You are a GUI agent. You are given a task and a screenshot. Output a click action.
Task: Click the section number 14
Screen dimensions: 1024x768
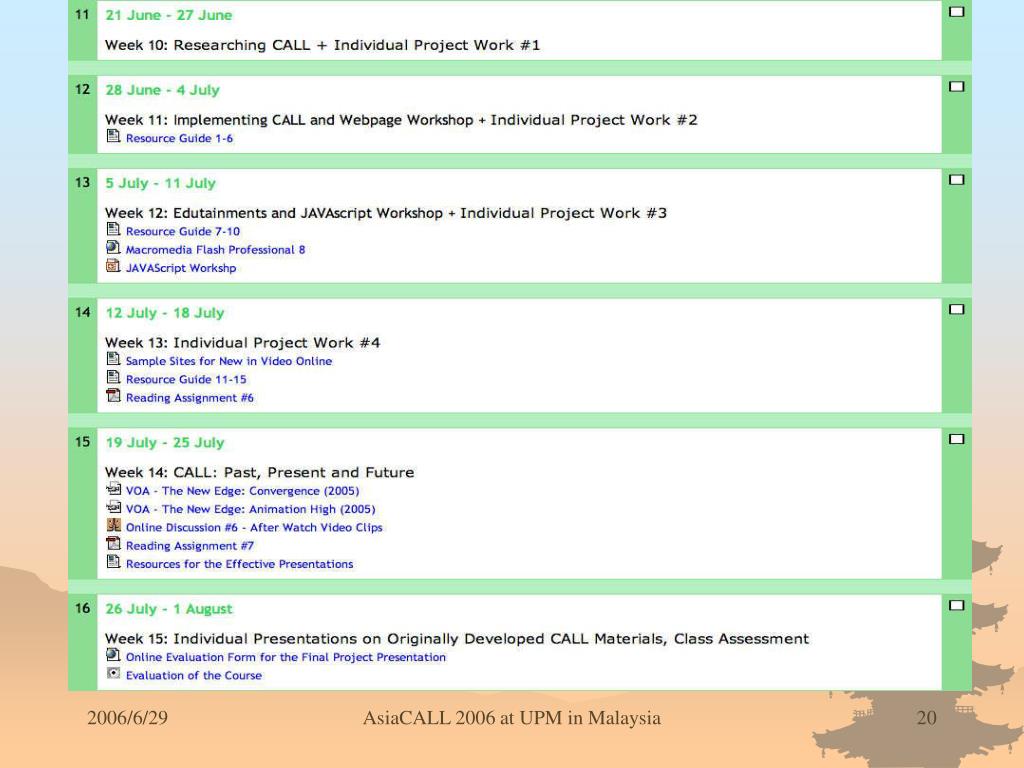pos(82,312)
